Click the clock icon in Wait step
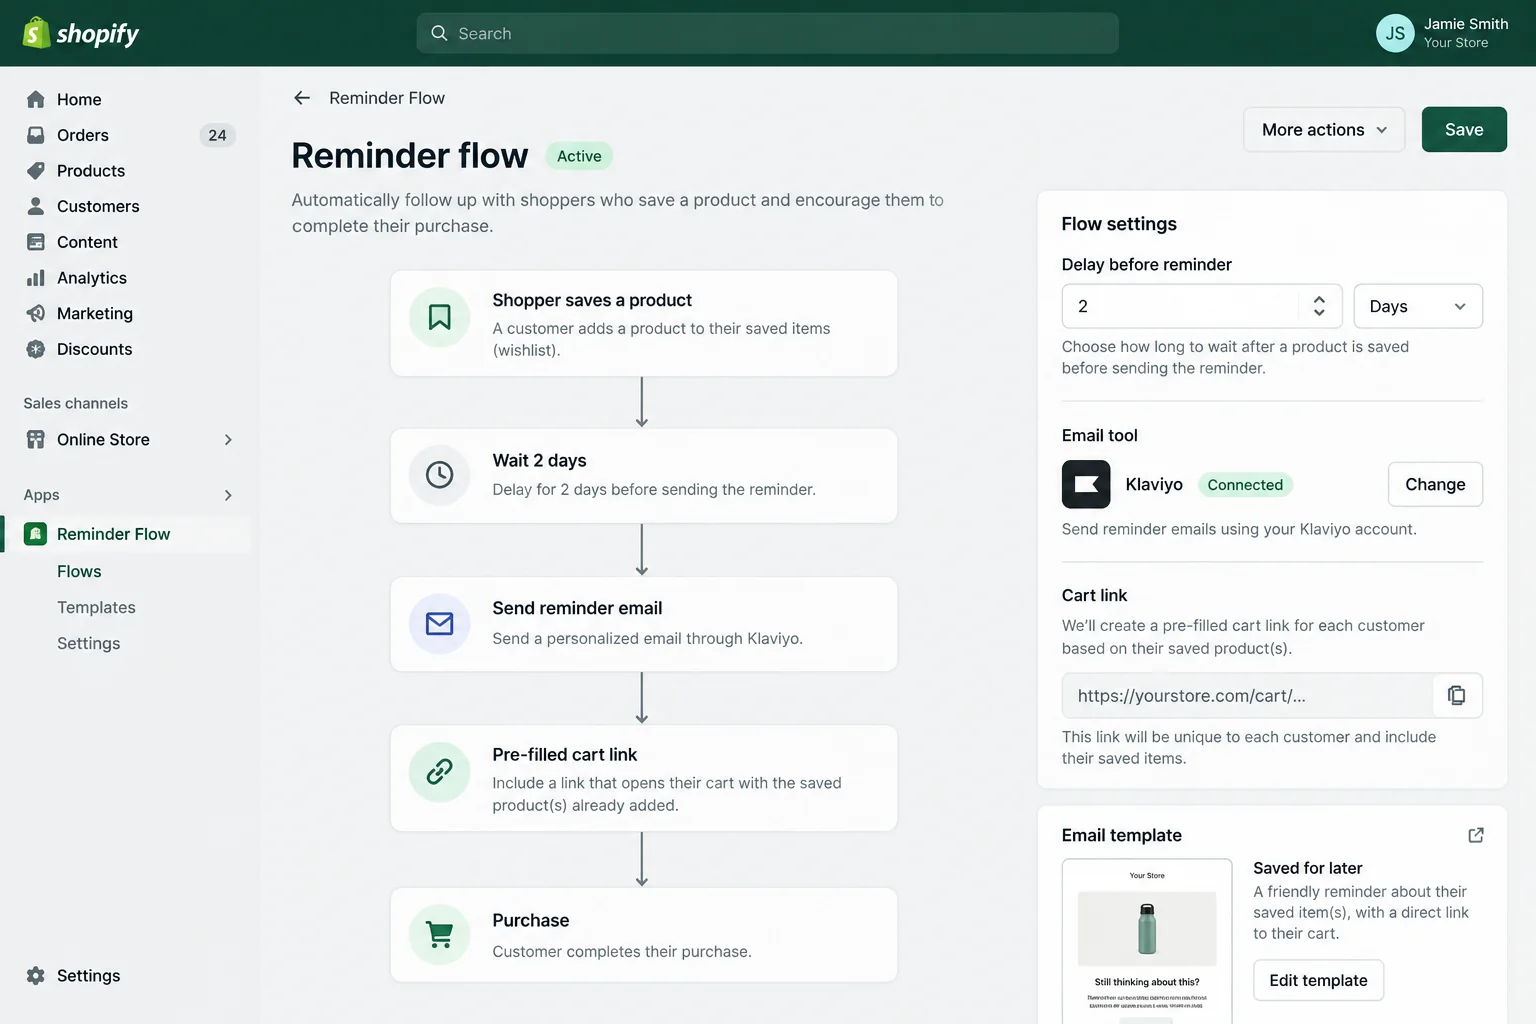The width and height of the screenshot is (1536, 1024). [x=440, y=475]
